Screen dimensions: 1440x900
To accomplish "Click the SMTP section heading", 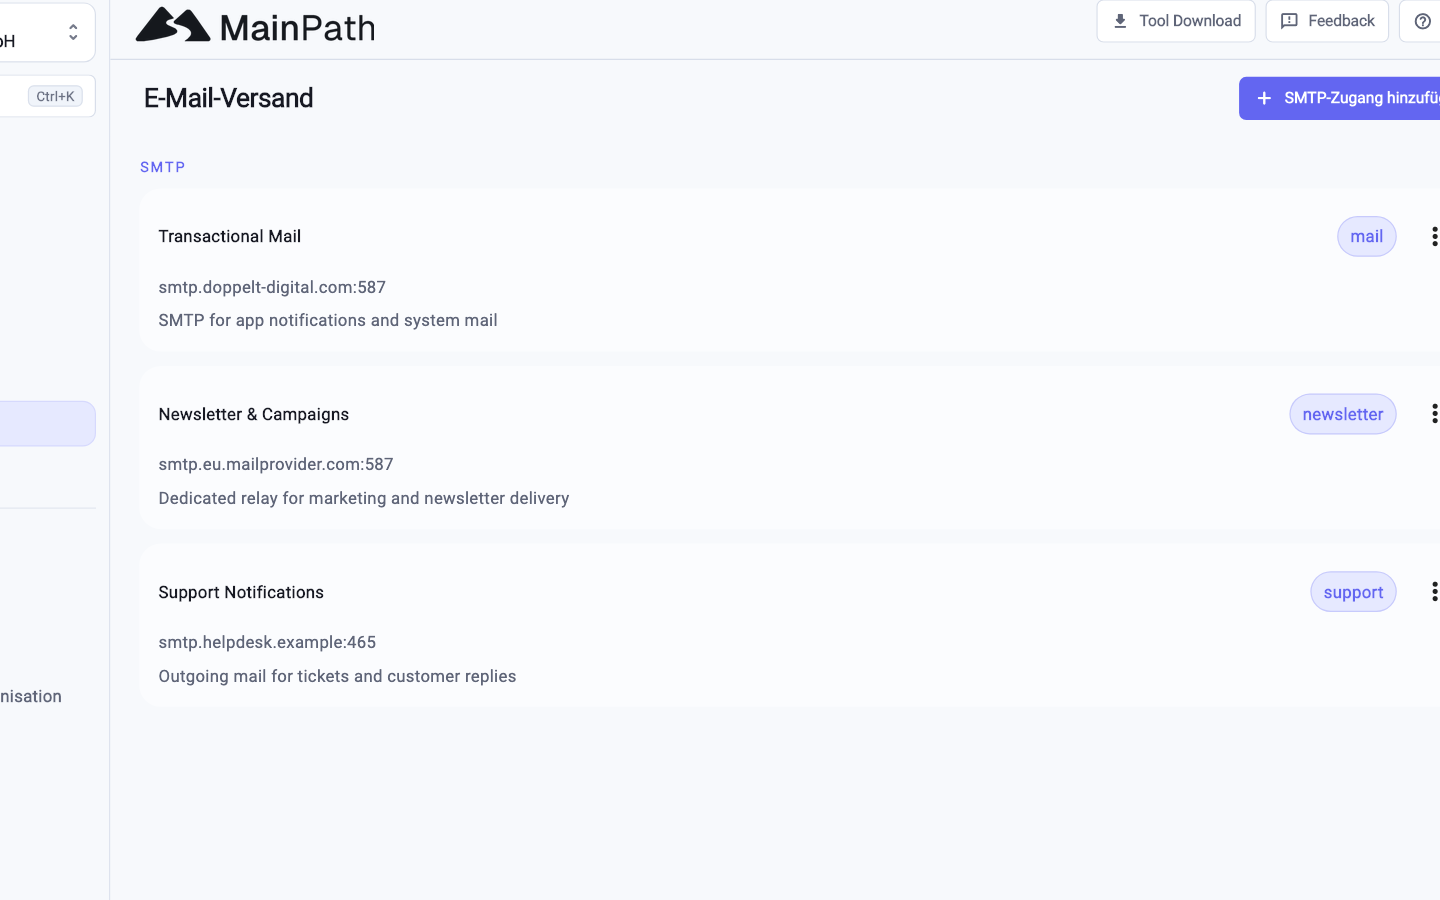I will tap(163, 167).
